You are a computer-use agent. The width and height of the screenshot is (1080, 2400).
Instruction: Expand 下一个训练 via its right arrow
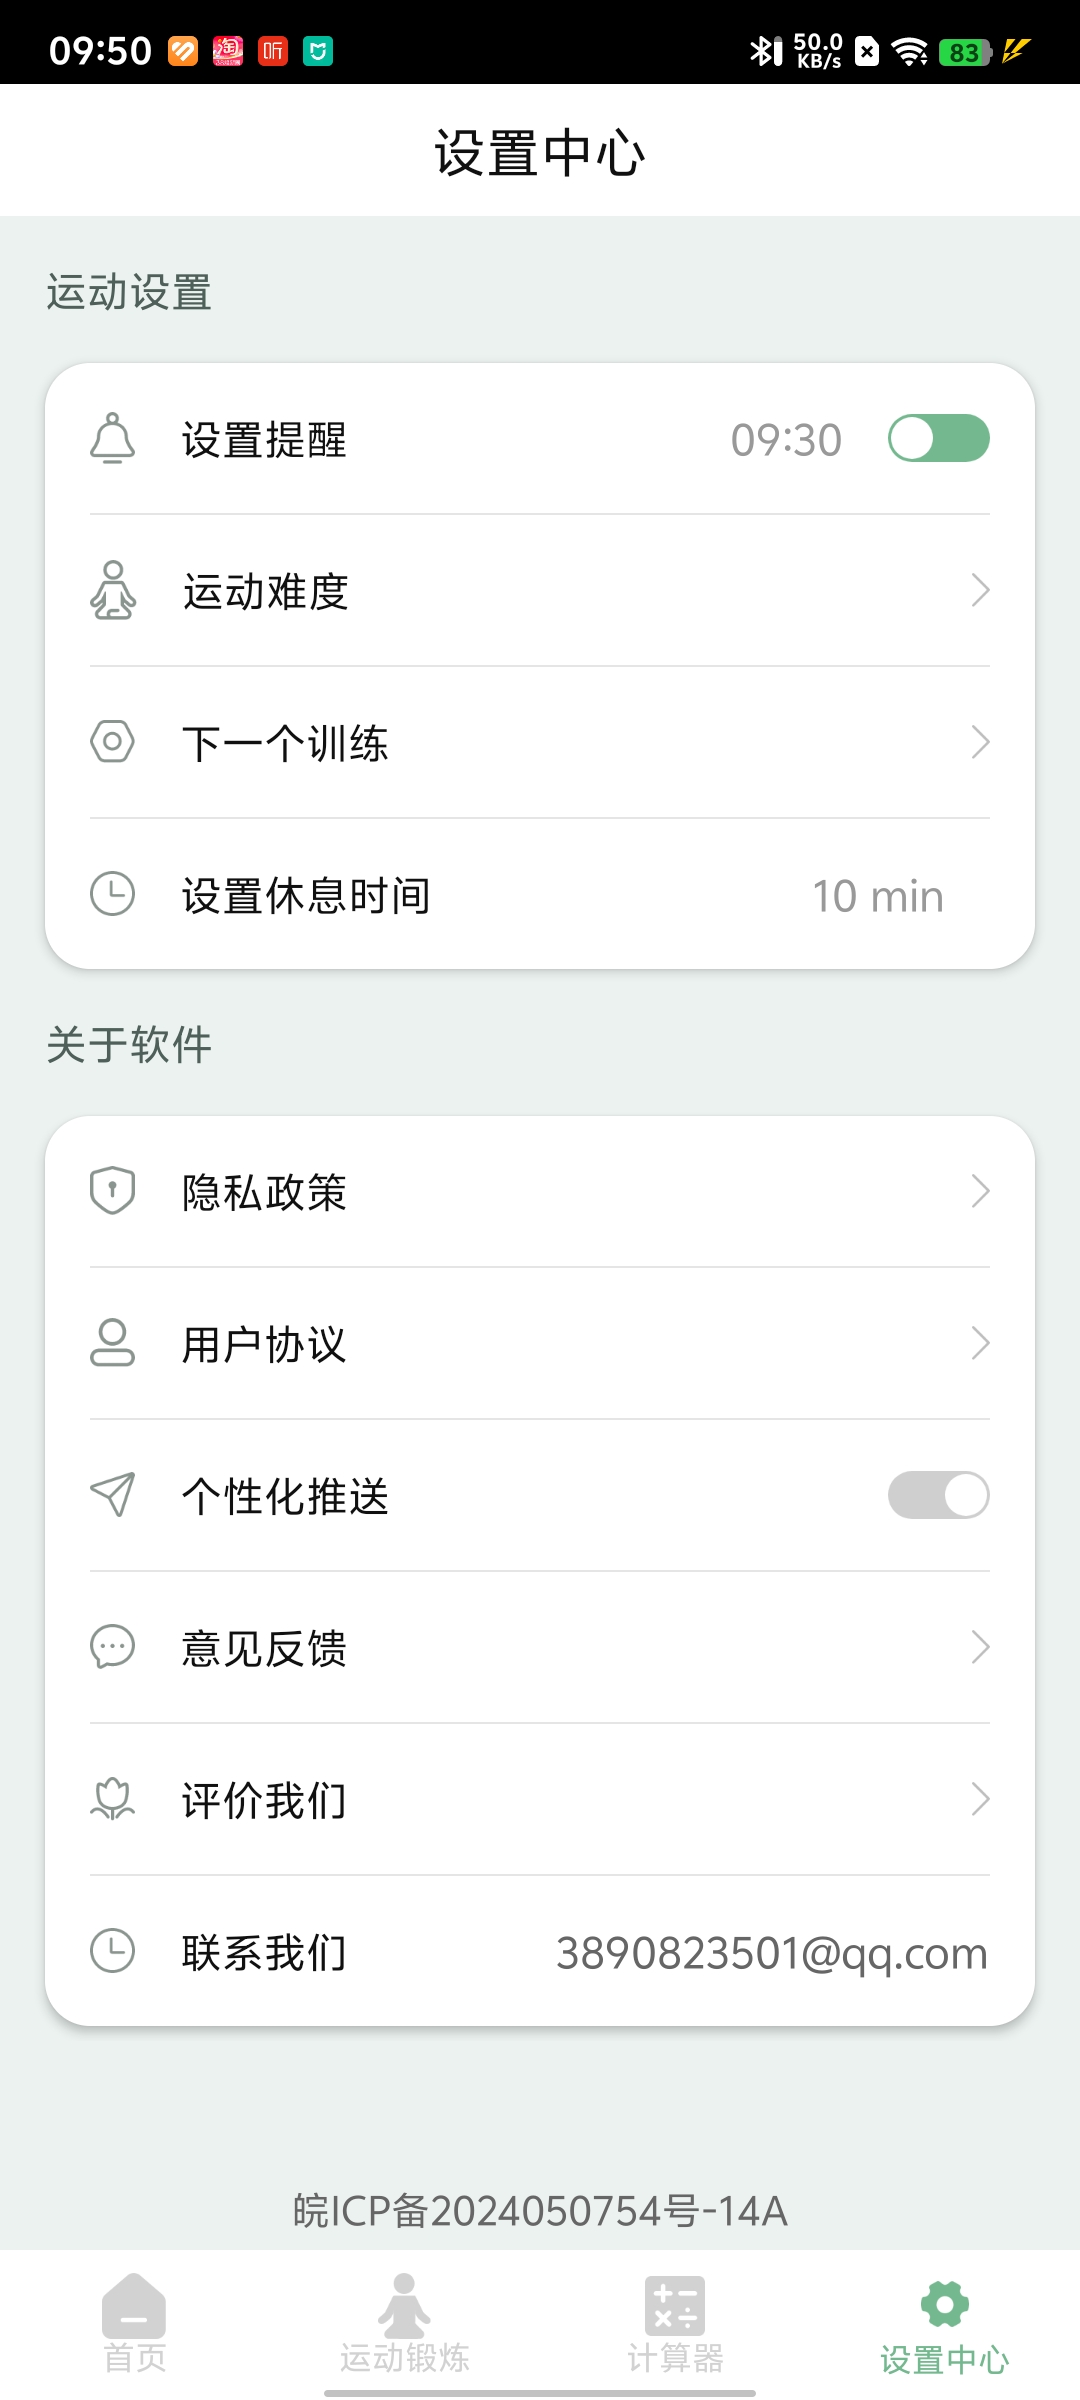point(980,742)
